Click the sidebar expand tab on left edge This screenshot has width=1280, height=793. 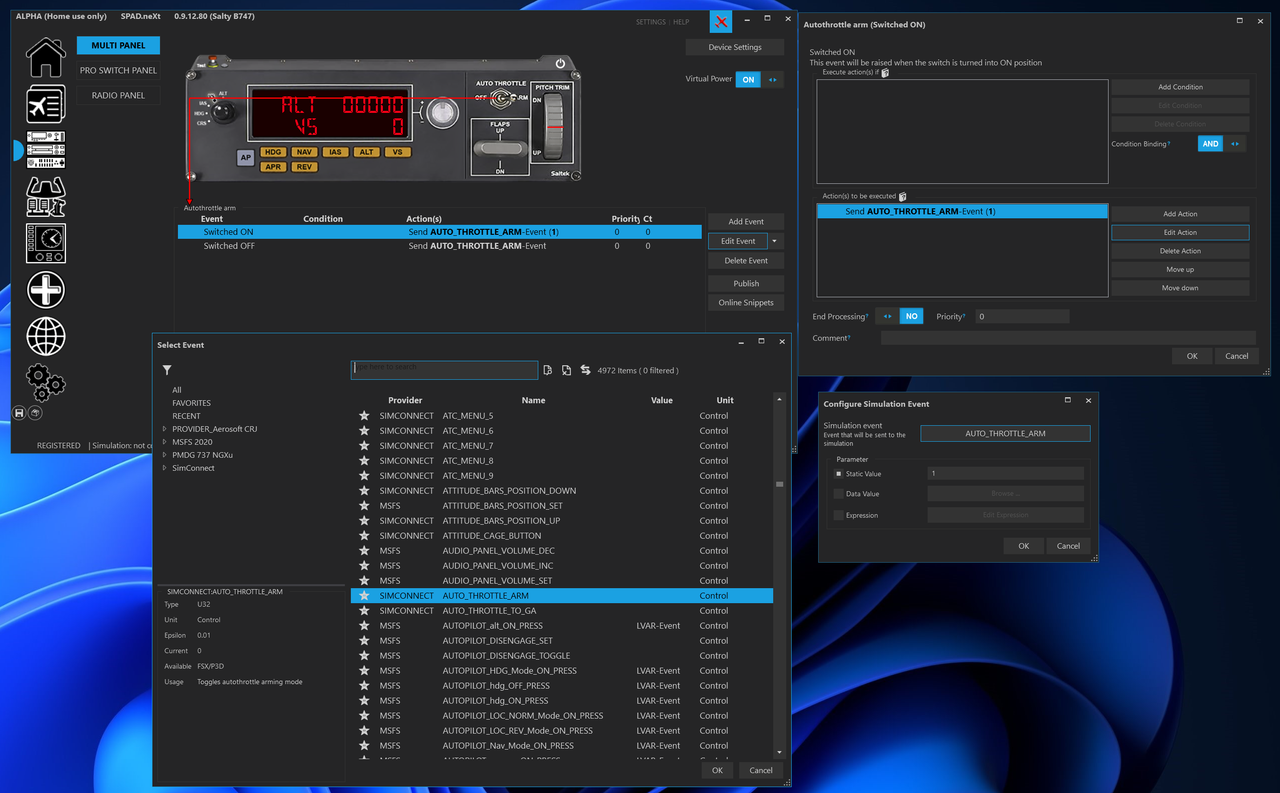coord(17,150)
